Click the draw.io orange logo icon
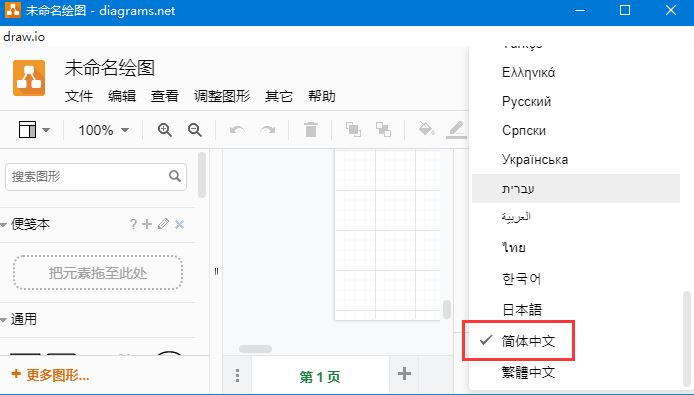 click(29, 78)
